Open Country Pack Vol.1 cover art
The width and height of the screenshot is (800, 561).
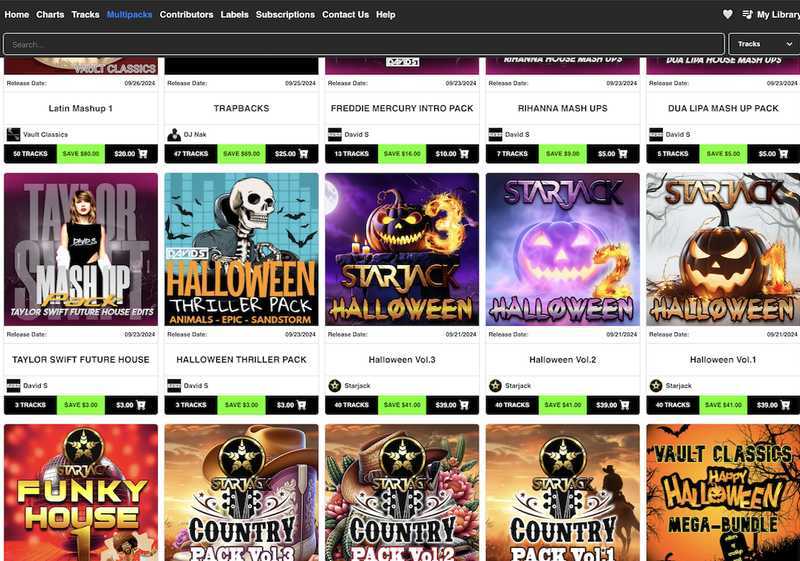click(563, 493)
